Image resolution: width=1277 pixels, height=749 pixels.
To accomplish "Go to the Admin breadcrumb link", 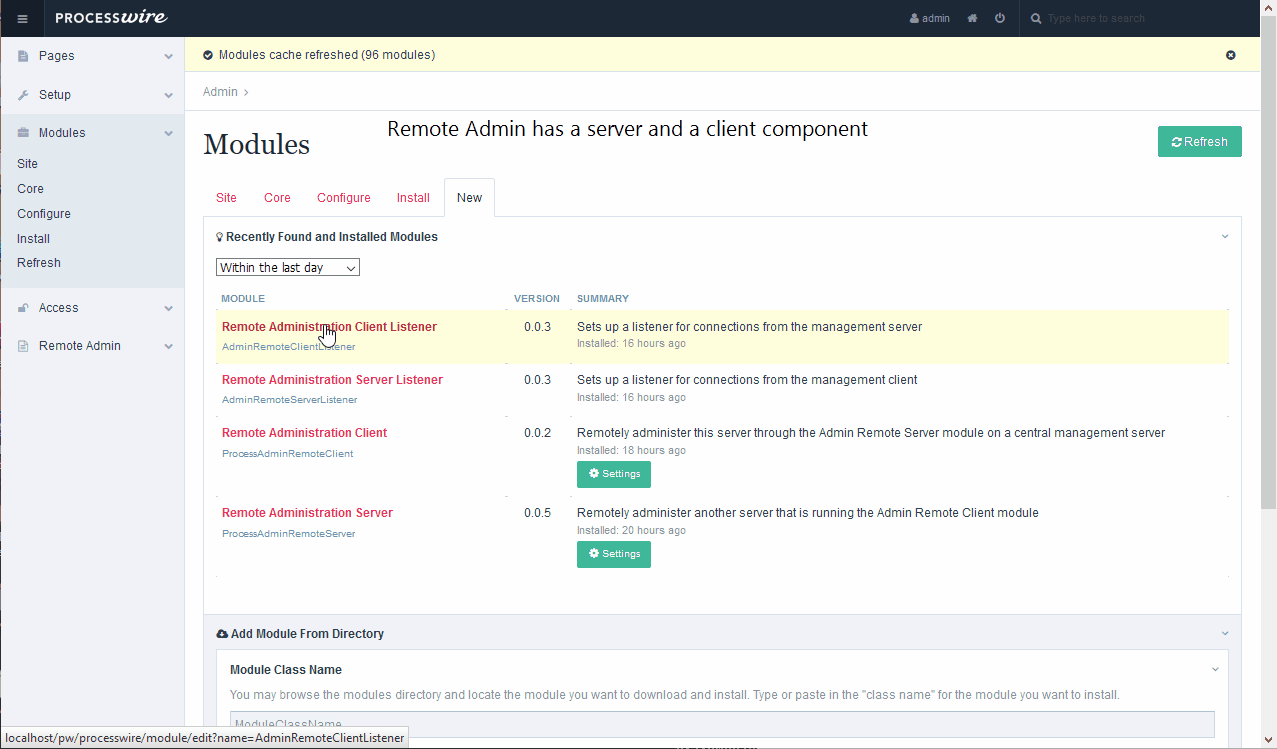I will [x=220, y=92].
